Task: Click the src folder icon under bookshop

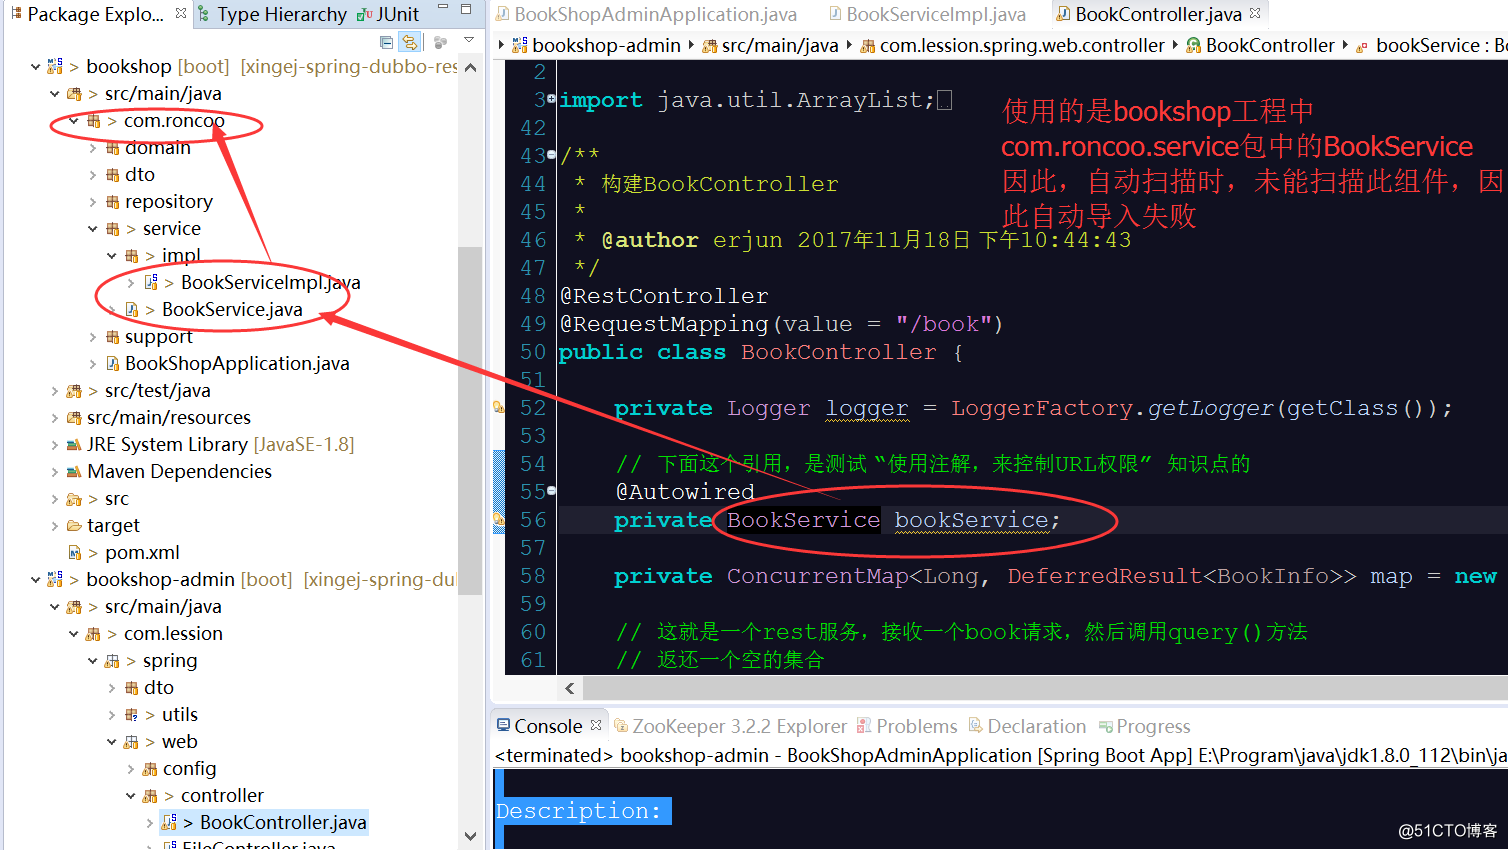Action: 74,499
